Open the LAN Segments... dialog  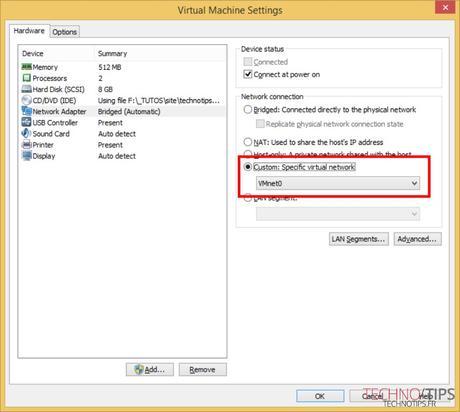point(359,239)
